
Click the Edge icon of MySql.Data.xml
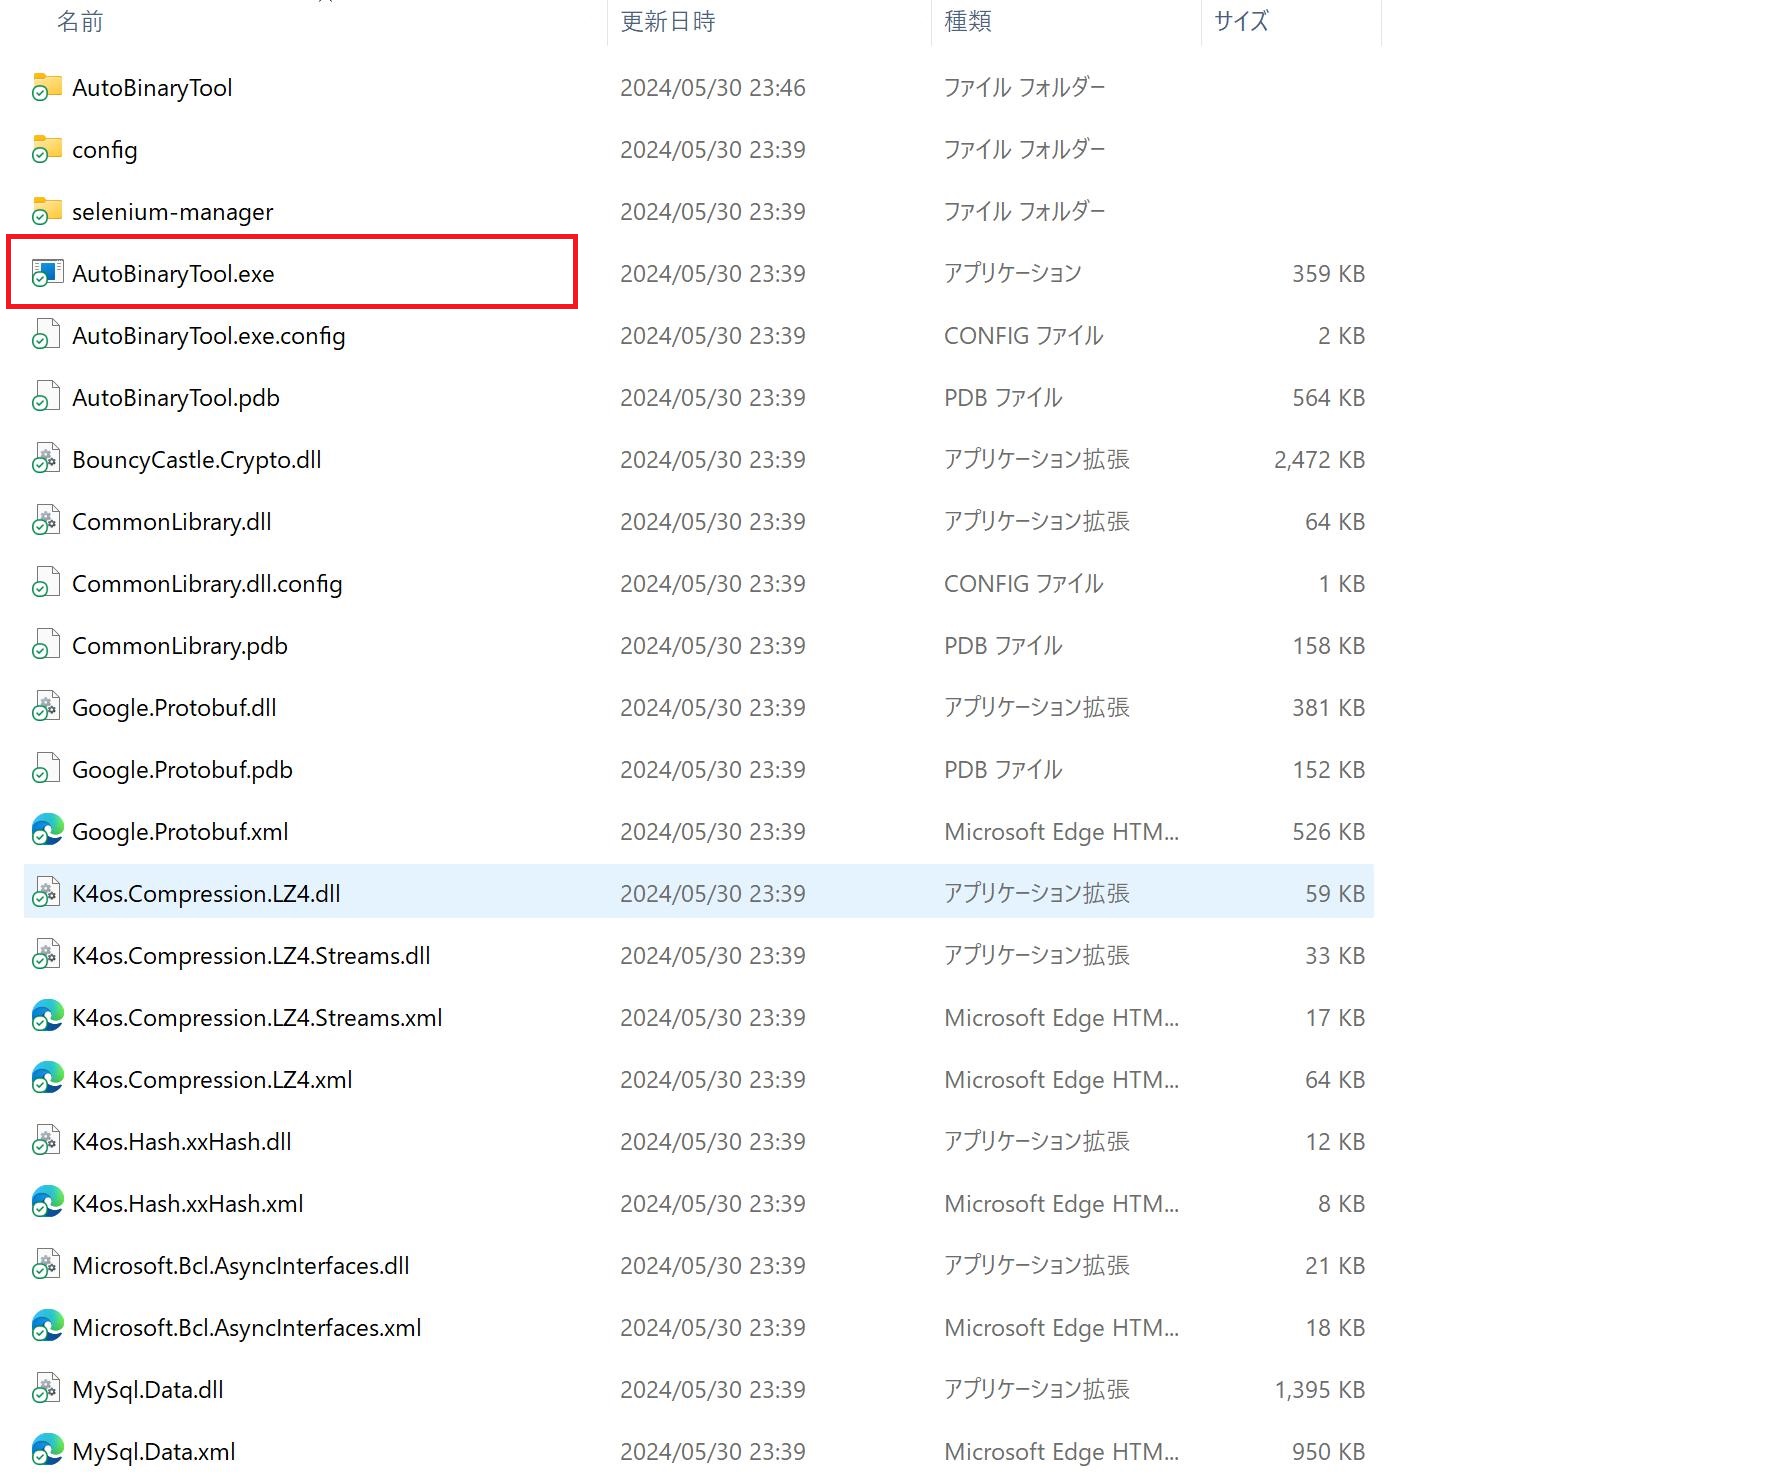[x=47, y=1451]
